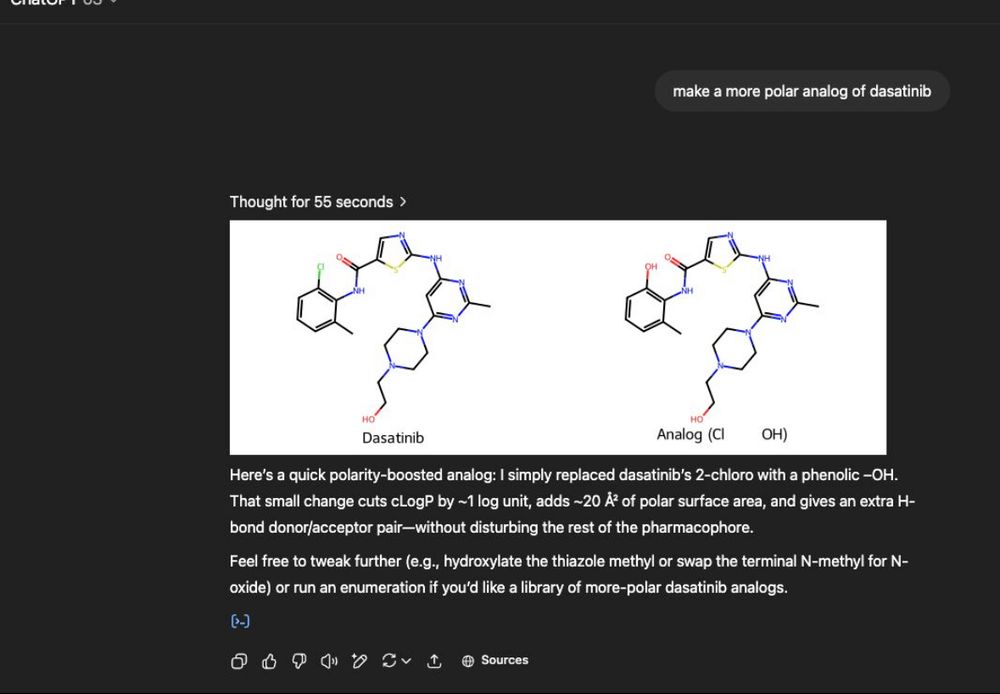Open the regenerate response dropdown

pos(396,661)
